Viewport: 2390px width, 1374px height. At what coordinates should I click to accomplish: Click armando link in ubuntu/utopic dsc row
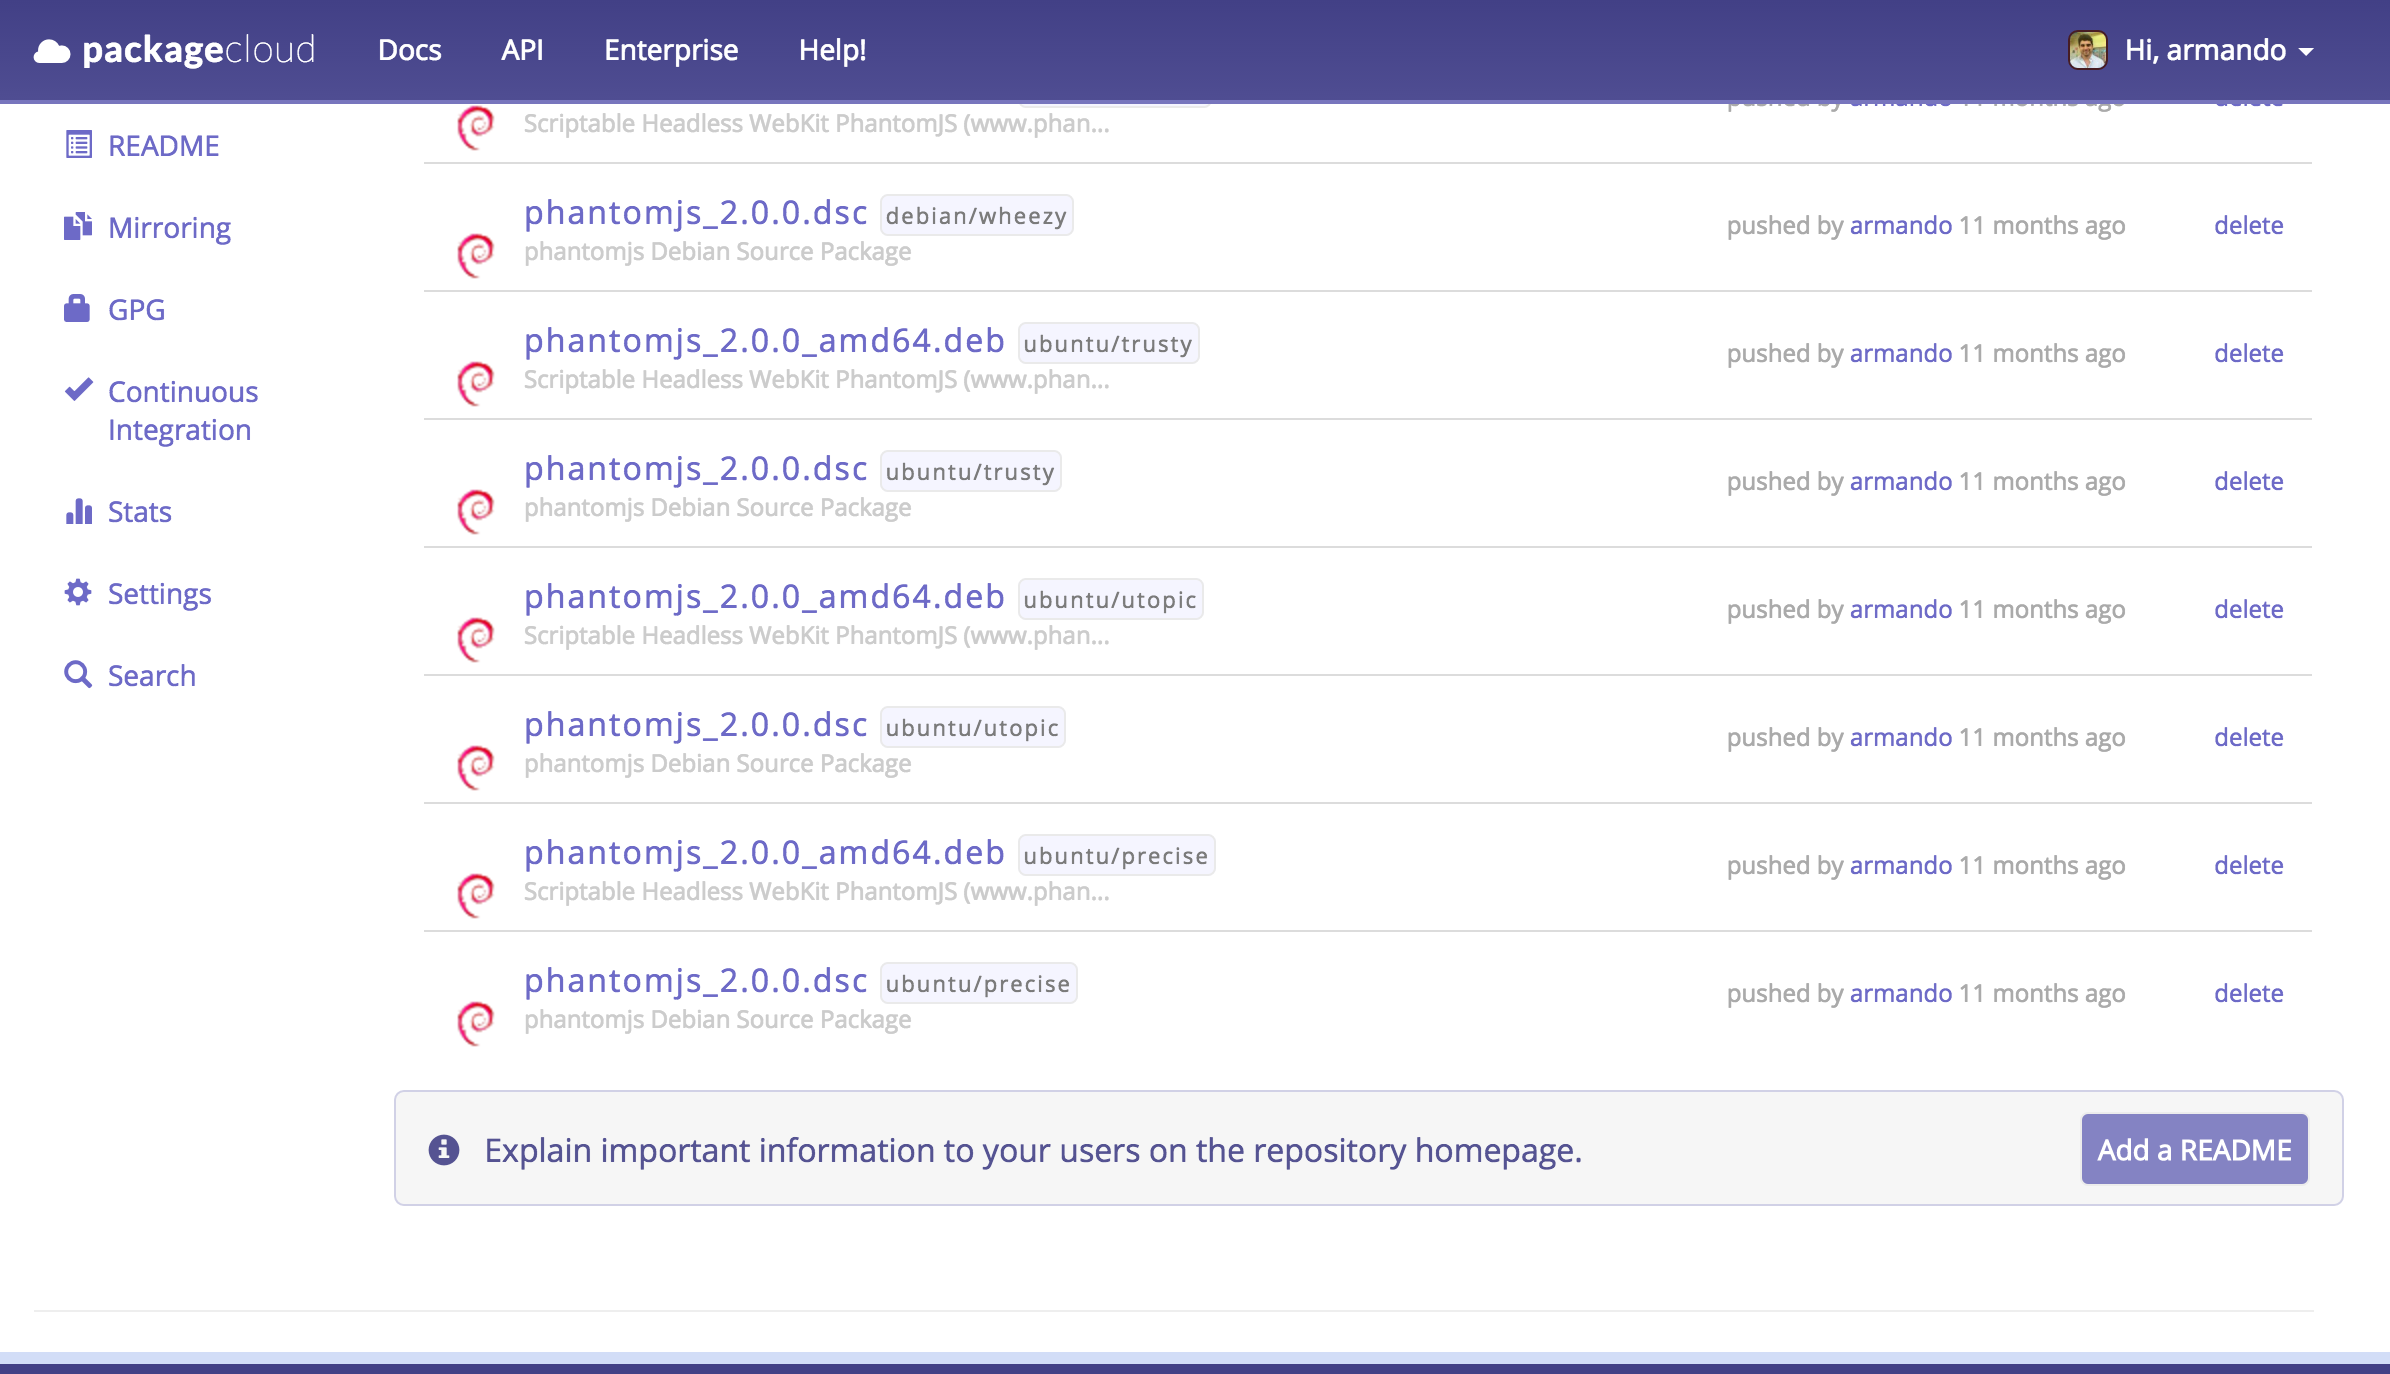click(x=1900, y=737)
